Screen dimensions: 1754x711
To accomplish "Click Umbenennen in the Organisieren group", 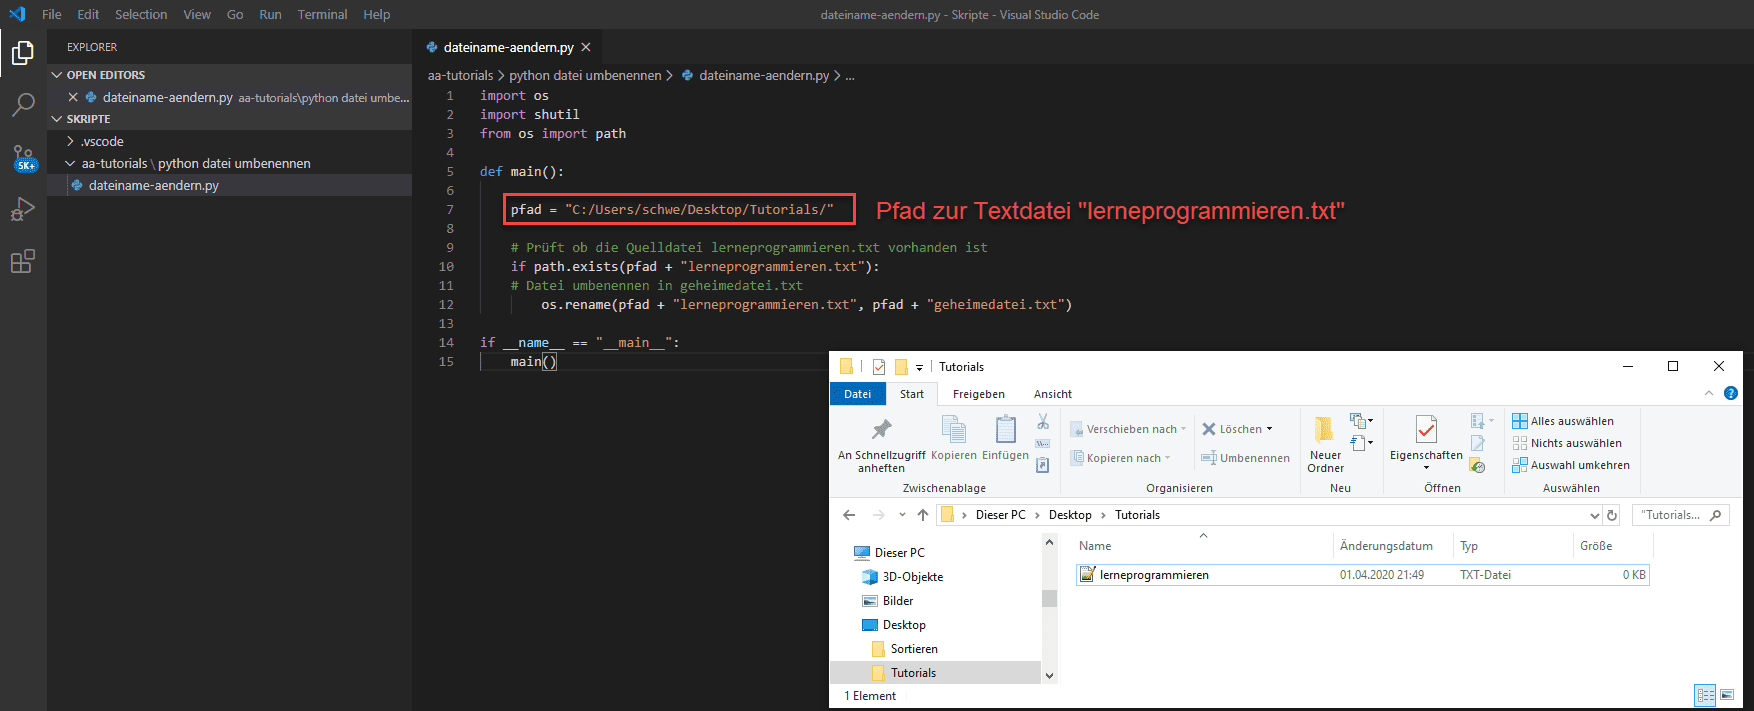I will [x=1245, y=458].
